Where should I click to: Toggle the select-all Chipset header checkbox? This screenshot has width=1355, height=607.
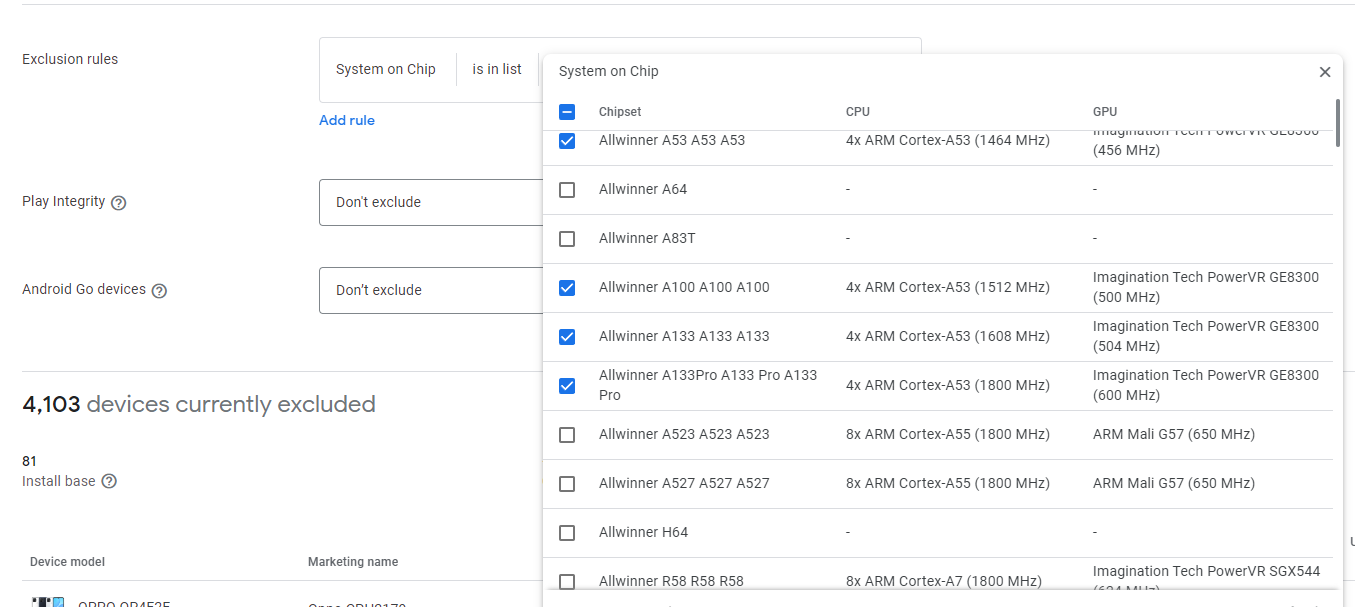pos(567,112)
